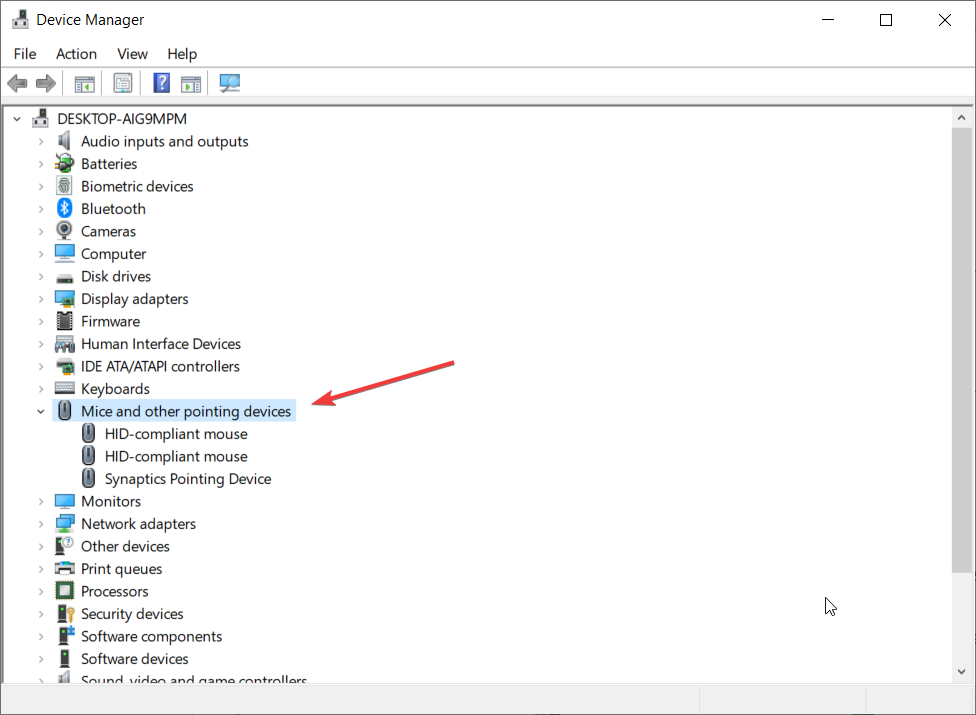Viewport: 976px width, 715px height.
Task: Expand the Bluetooth node chevron
Action: click(41, 209)
